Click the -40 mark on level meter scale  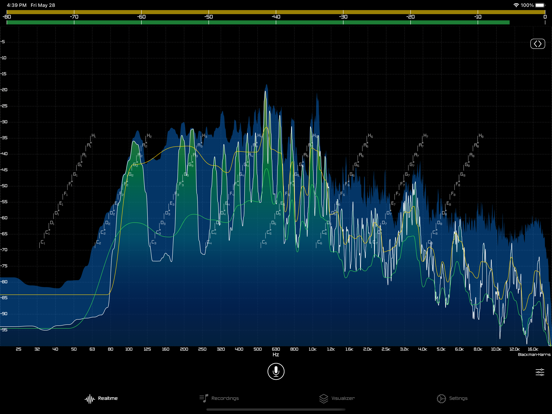pyautogui.click(x=276, y=17)
